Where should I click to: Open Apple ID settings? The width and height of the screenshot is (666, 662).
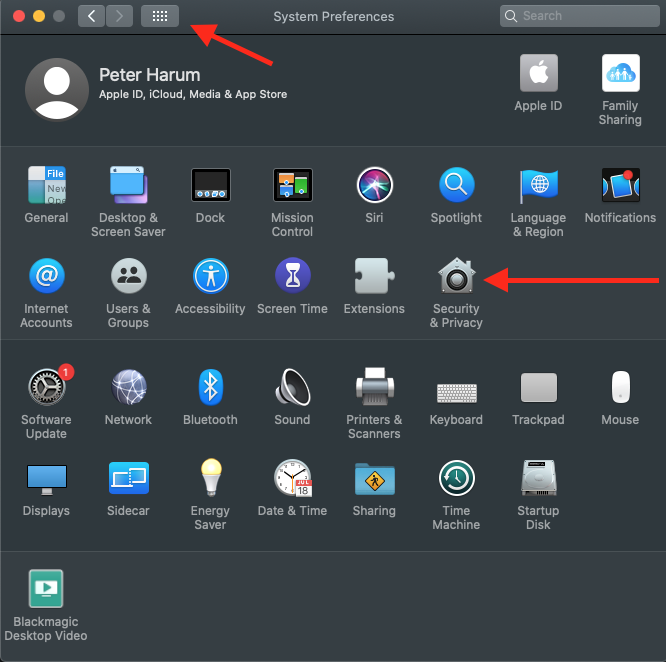click(538, 74)
